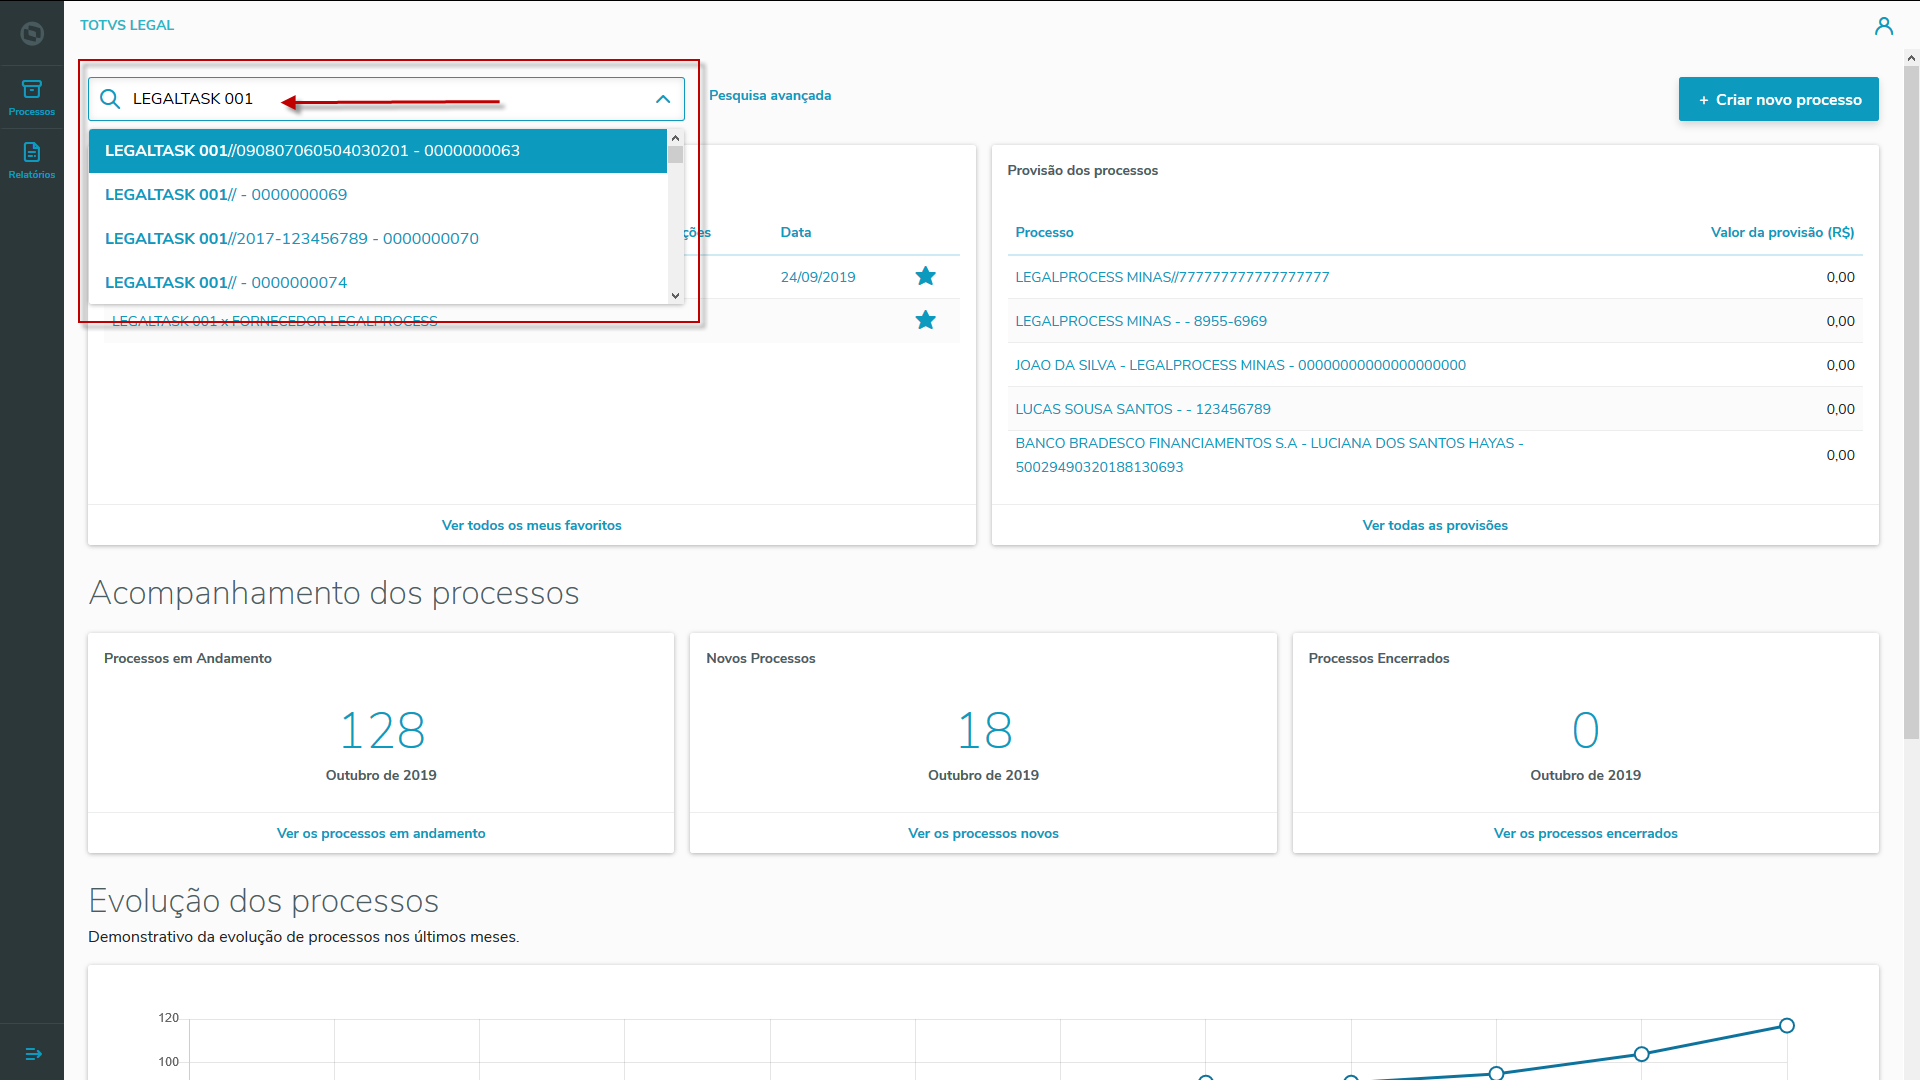This screenshot has width=1920, height=1080.
Task: Open Pesquisa avançada link
Action: coord(769,96)
